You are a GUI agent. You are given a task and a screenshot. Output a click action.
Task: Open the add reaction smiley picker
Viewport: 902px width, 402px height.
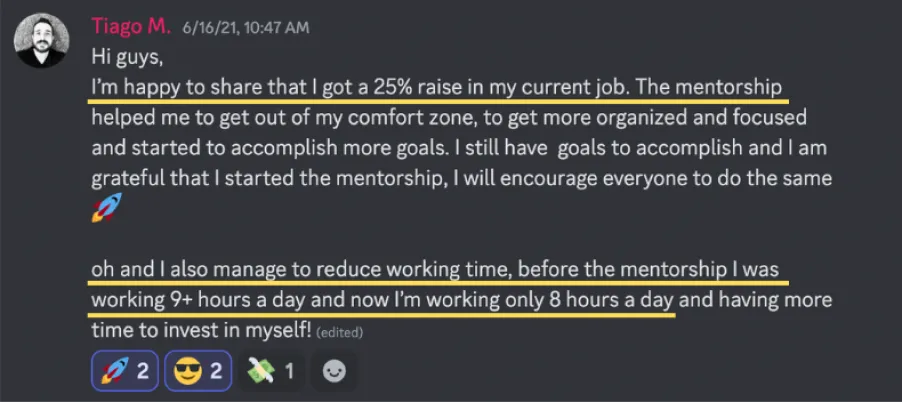(334, 372)
